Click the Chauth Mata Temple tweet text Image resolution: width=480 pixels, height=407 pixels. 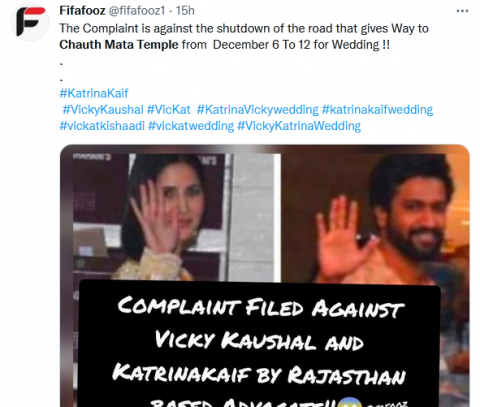[119, 45]
